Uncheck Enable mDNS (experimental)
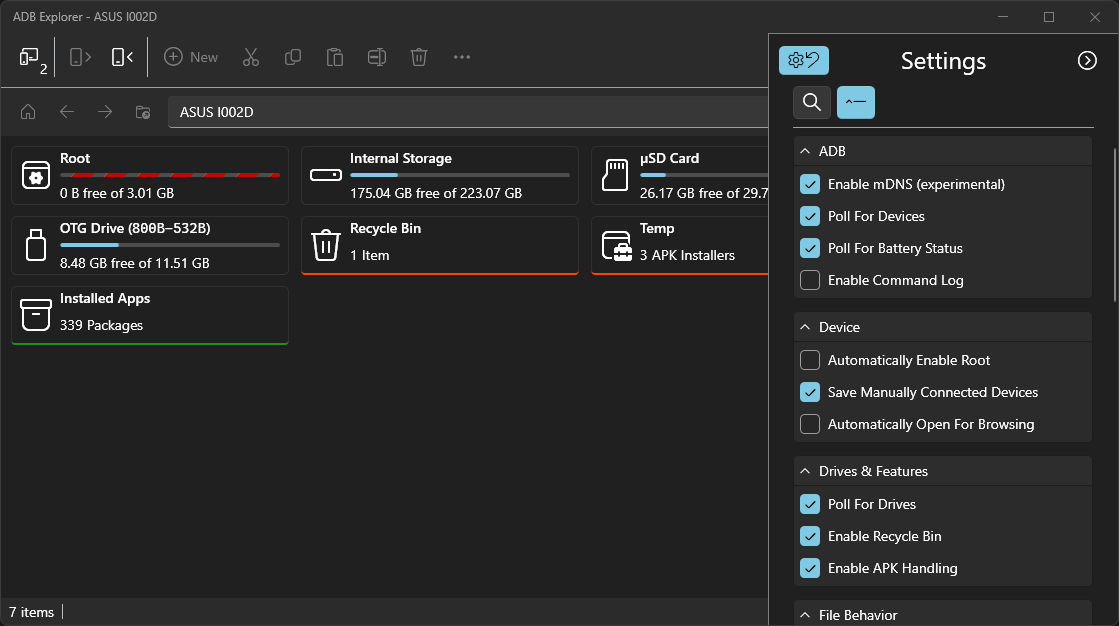Image resolution: width=1119 pixels, height=626 pixels. tap(810, 184)
